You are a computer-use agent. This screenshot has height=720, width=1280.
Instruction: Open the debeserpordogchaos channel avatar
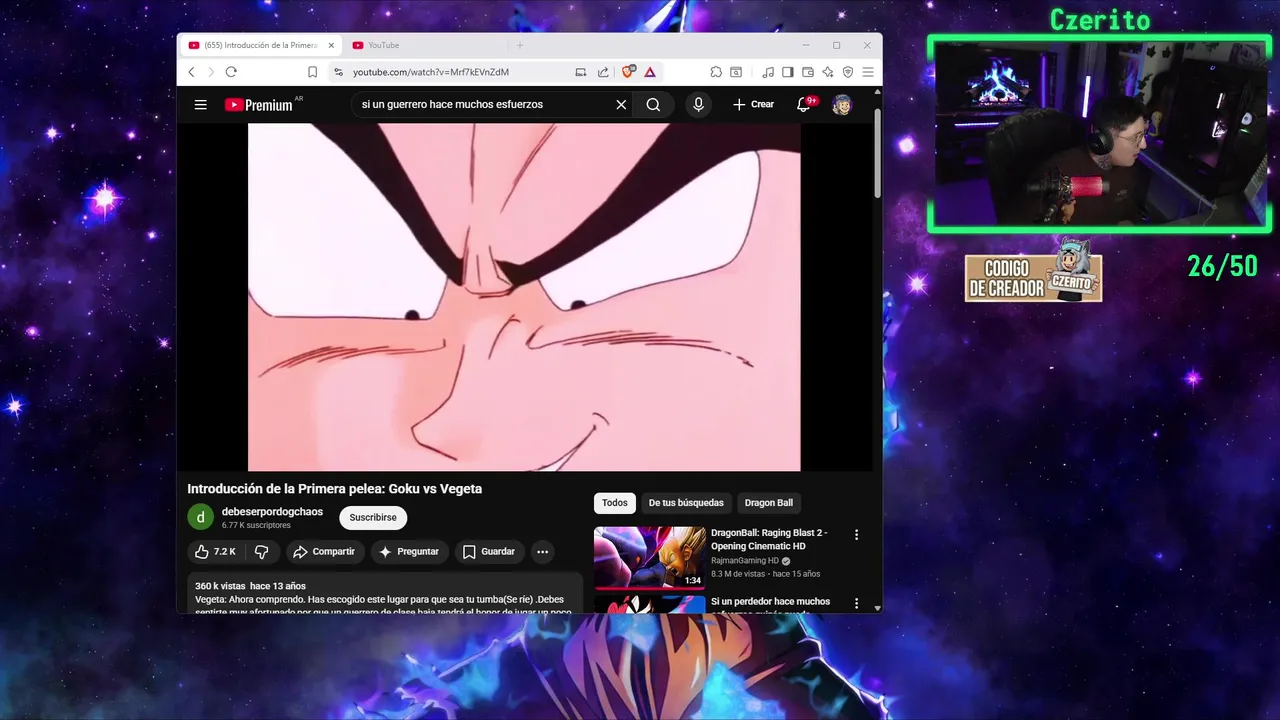200,517
